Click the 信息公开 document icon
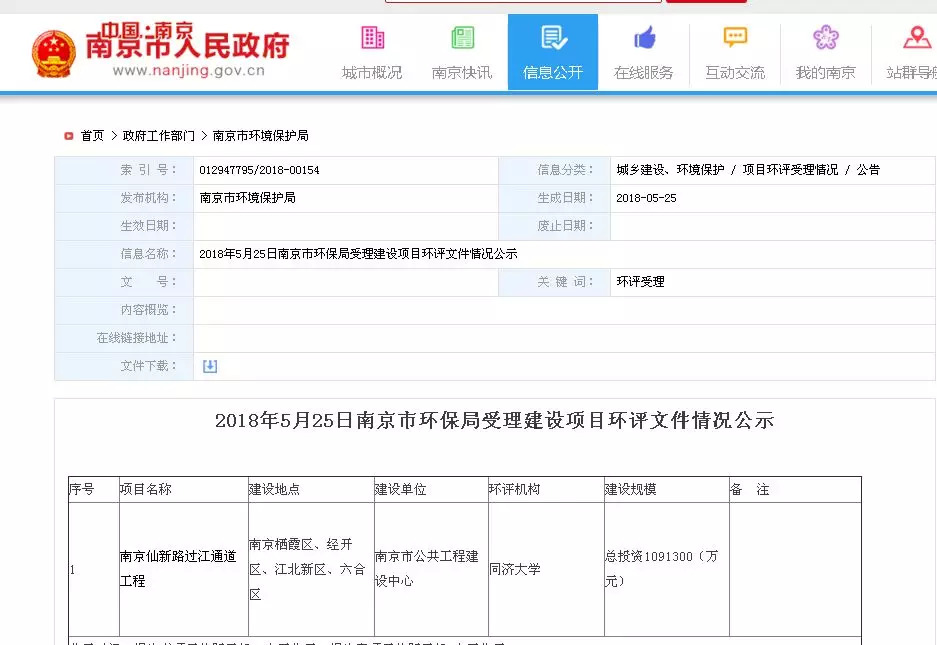Screen dimensions: 937x645 click(x=553, y=38)
